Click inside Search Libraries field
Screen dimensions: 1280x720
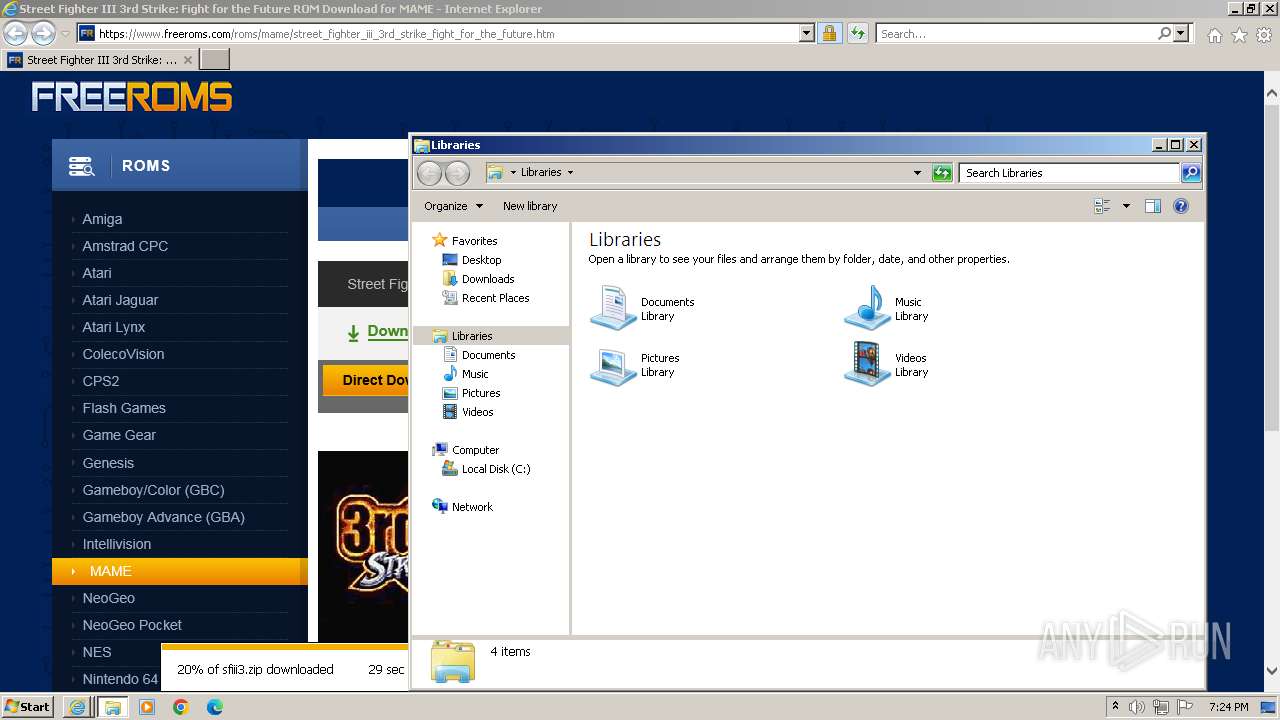(1069, 173)
